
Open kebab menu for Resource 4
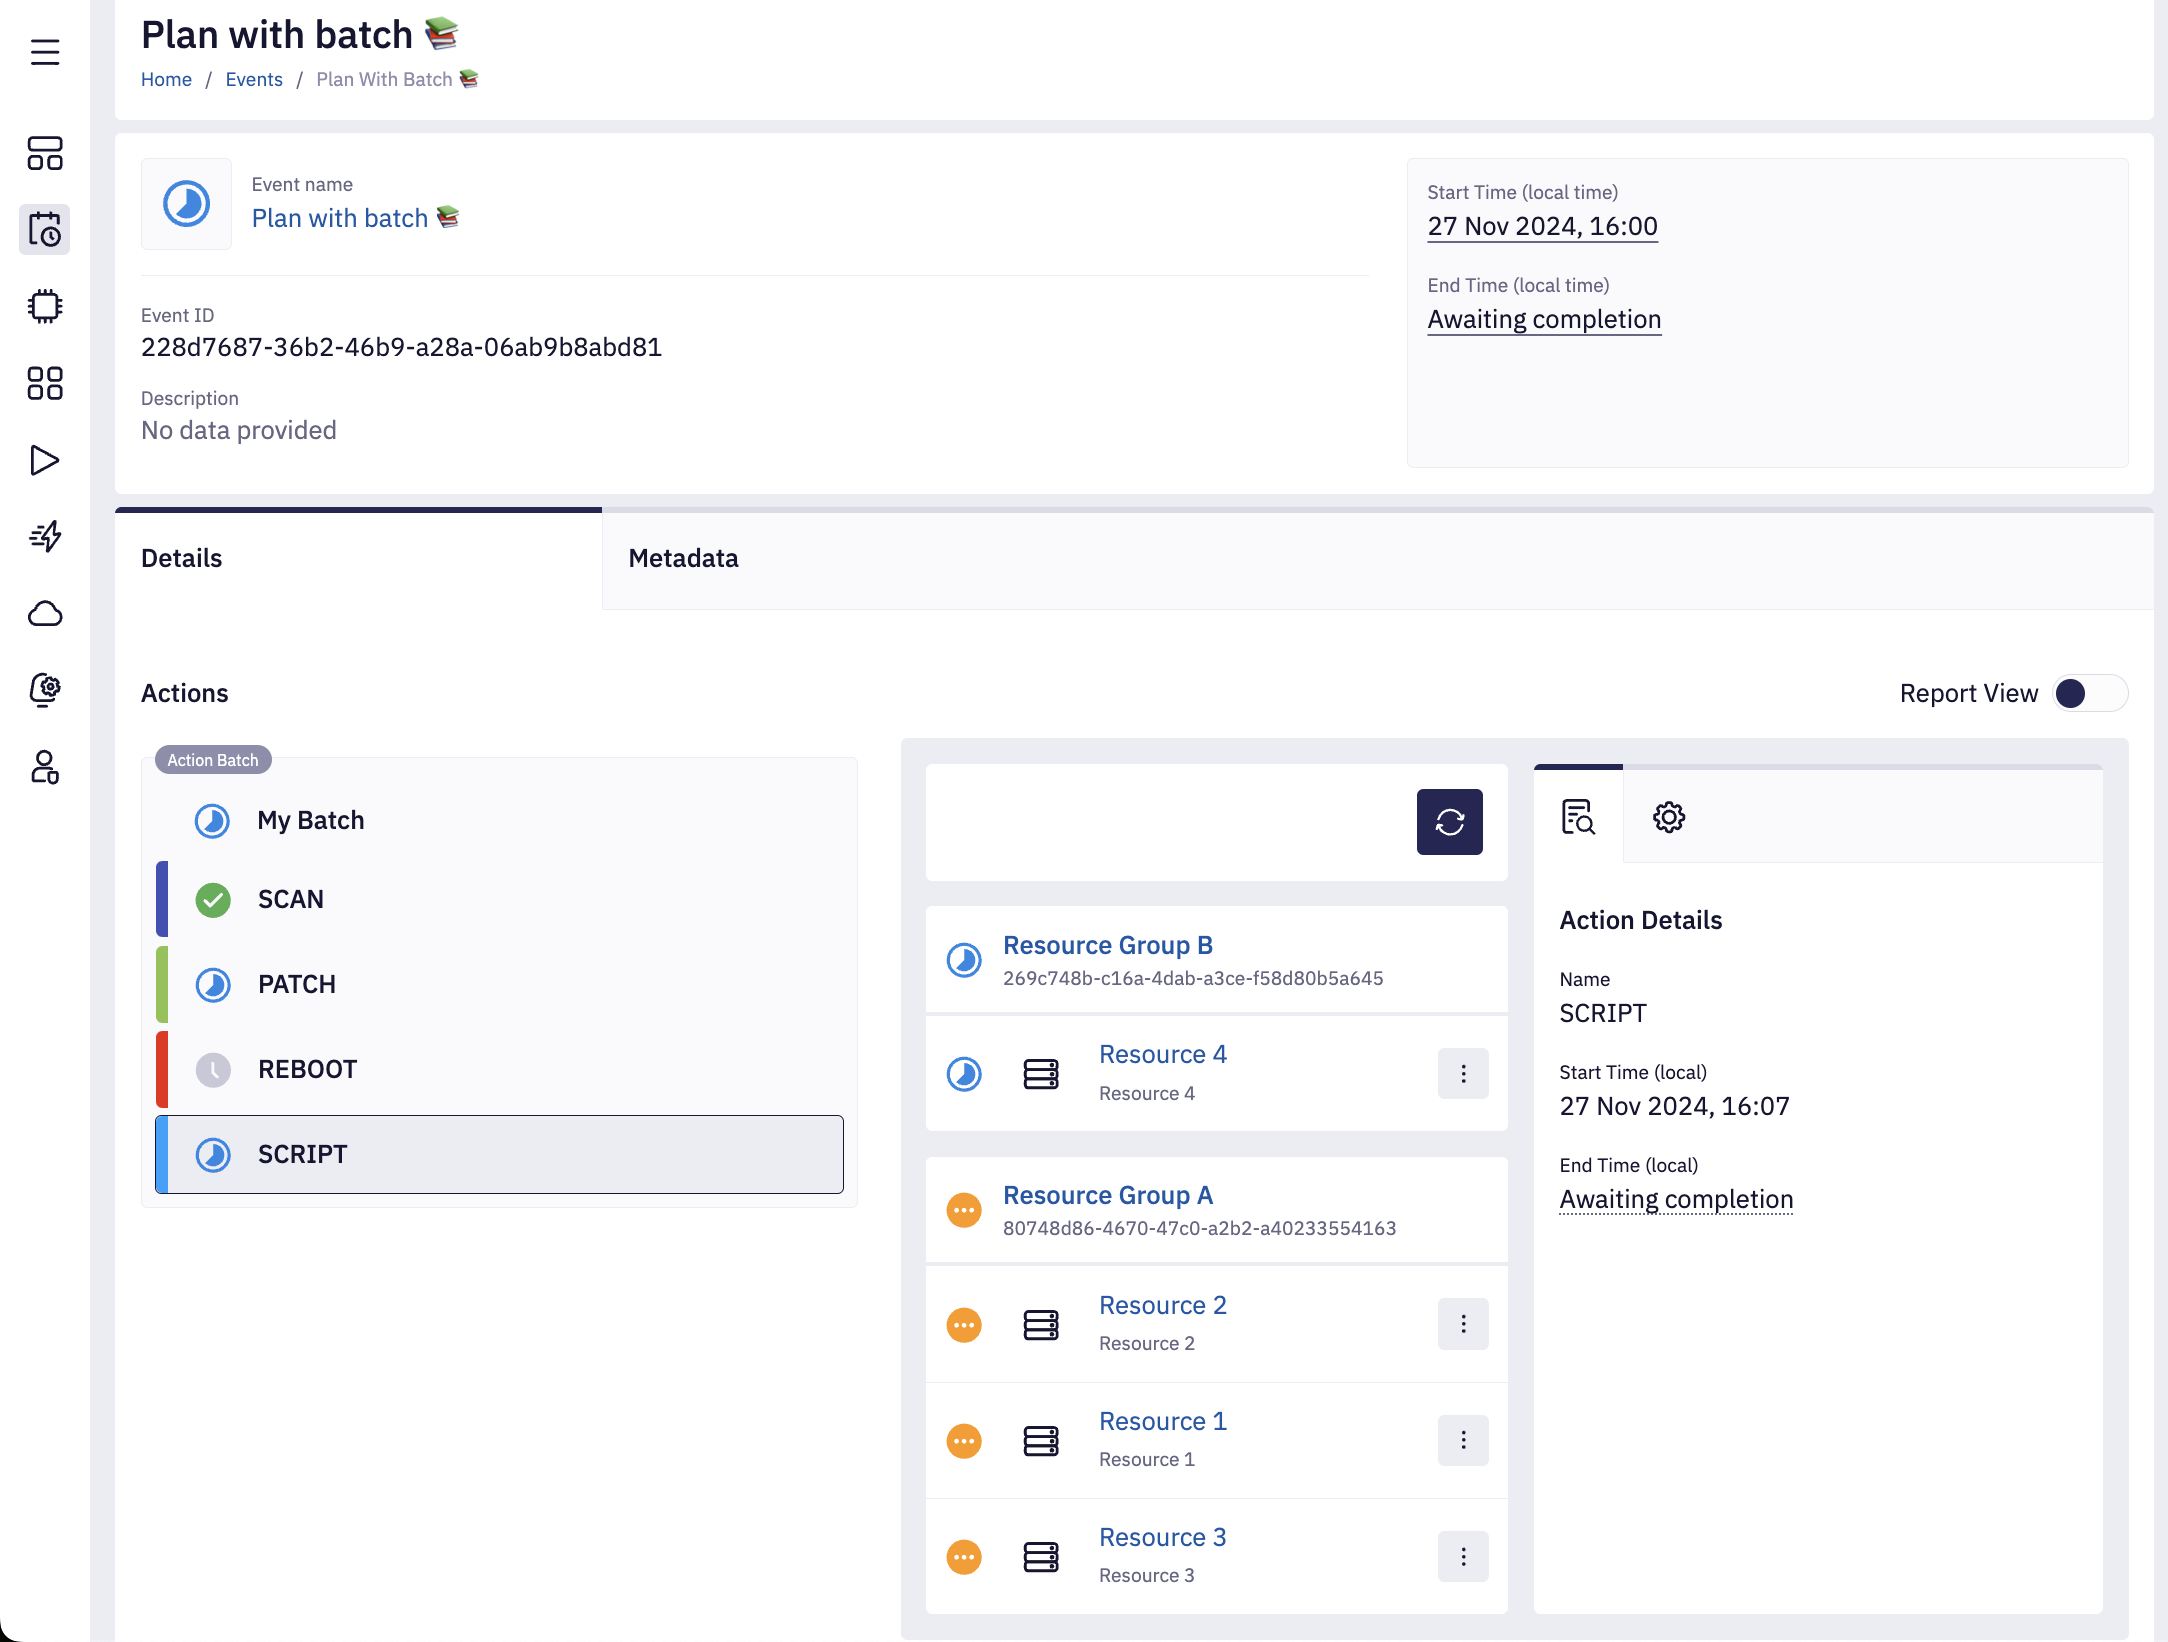[x=1463, y=1073]
